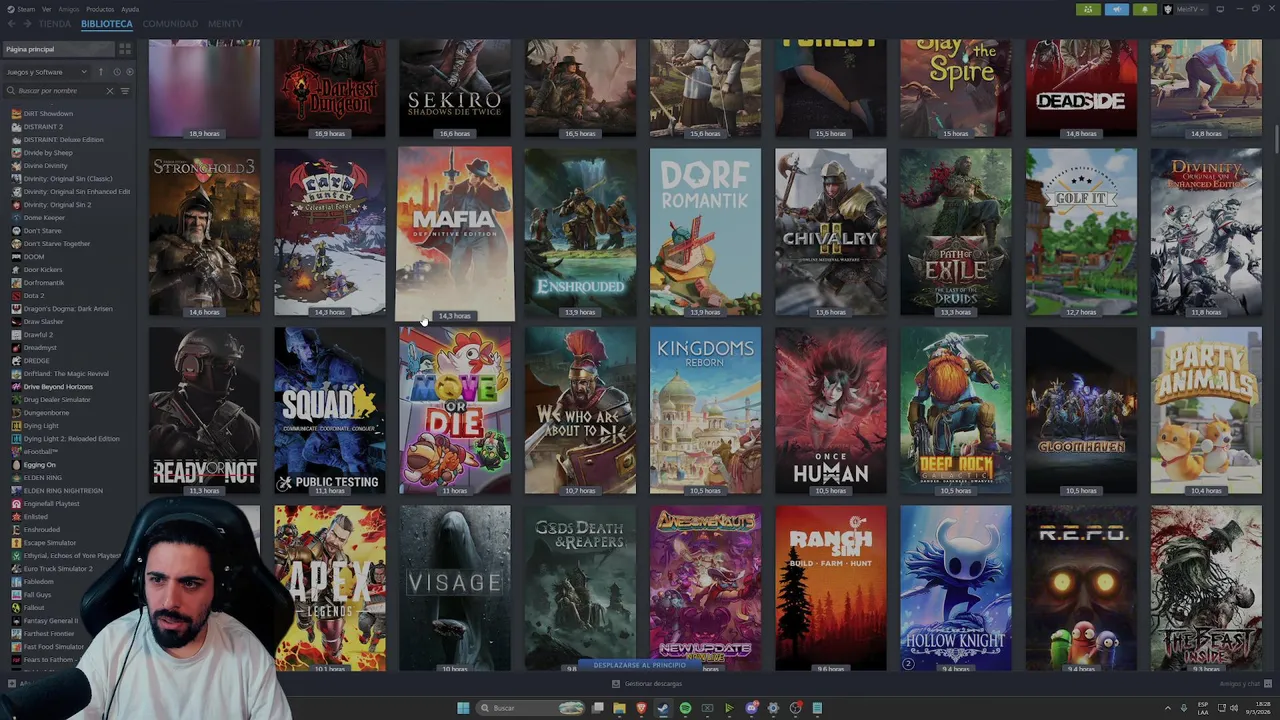1280x720 pixels.
Task: Open the Chivalry II game cover
Action: 830,232
